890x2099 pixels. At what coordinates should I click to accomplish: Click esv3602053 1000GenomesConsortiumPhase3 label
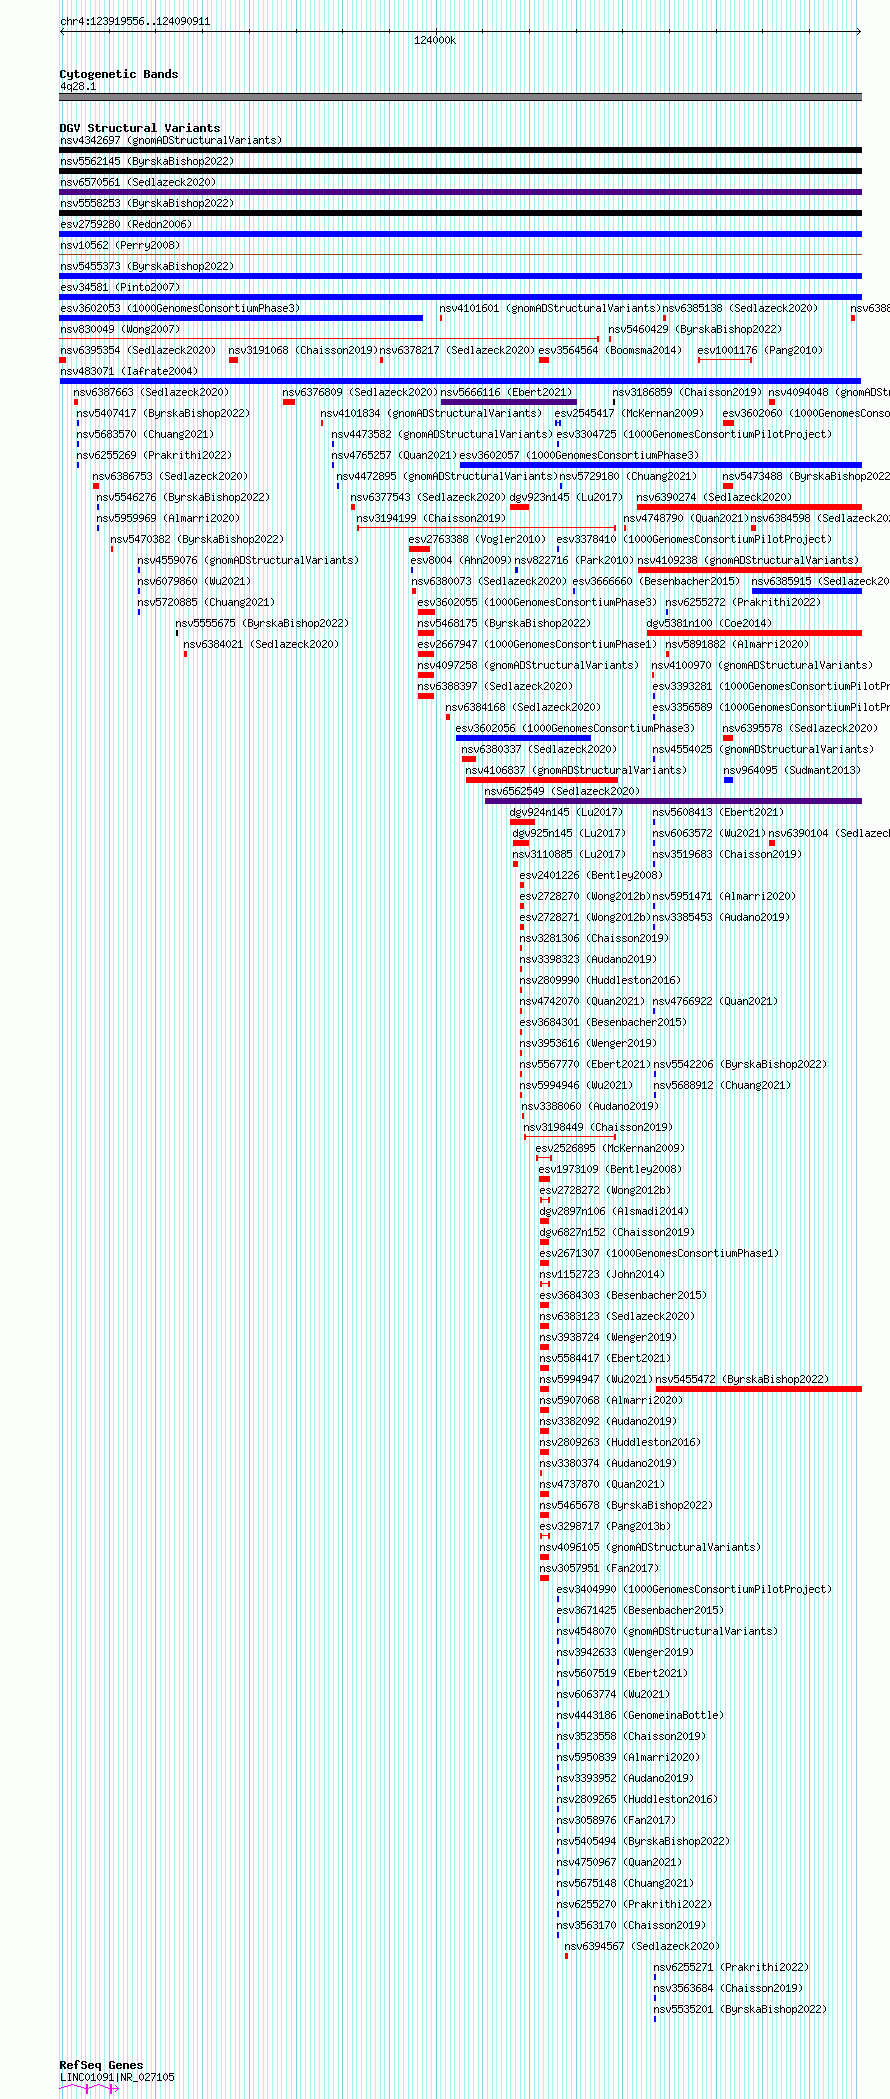(180, 308)
